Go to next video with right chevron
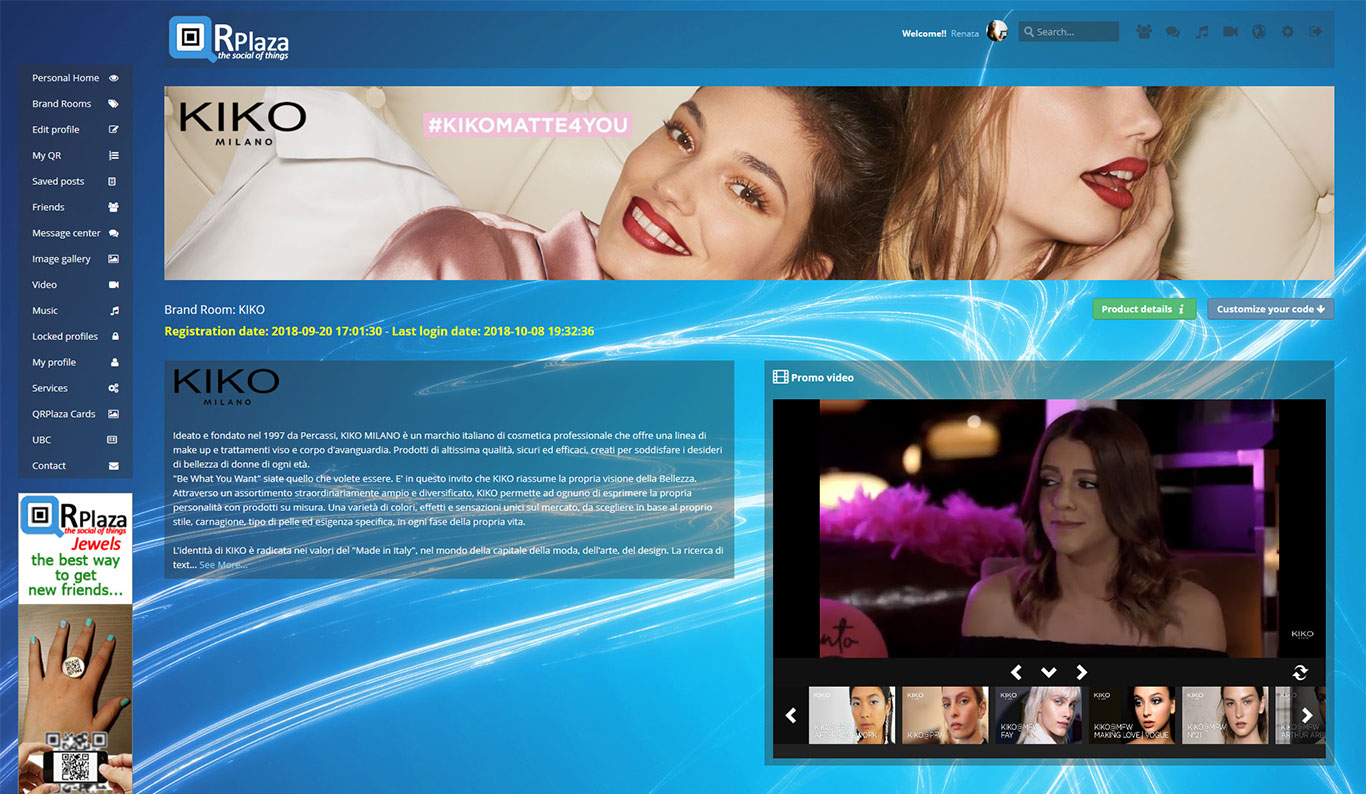The image size is (1366, 794). [1081, 673]
